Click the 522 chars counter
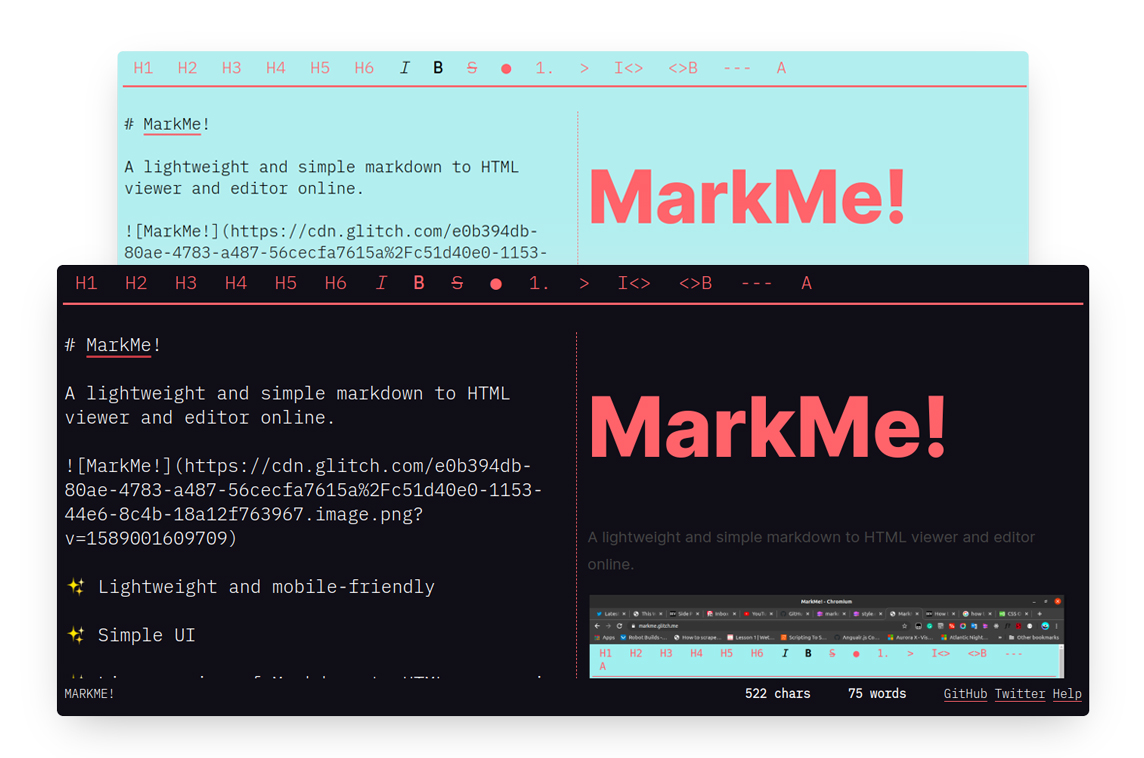 pyautogui.click(x=777, y=694)
